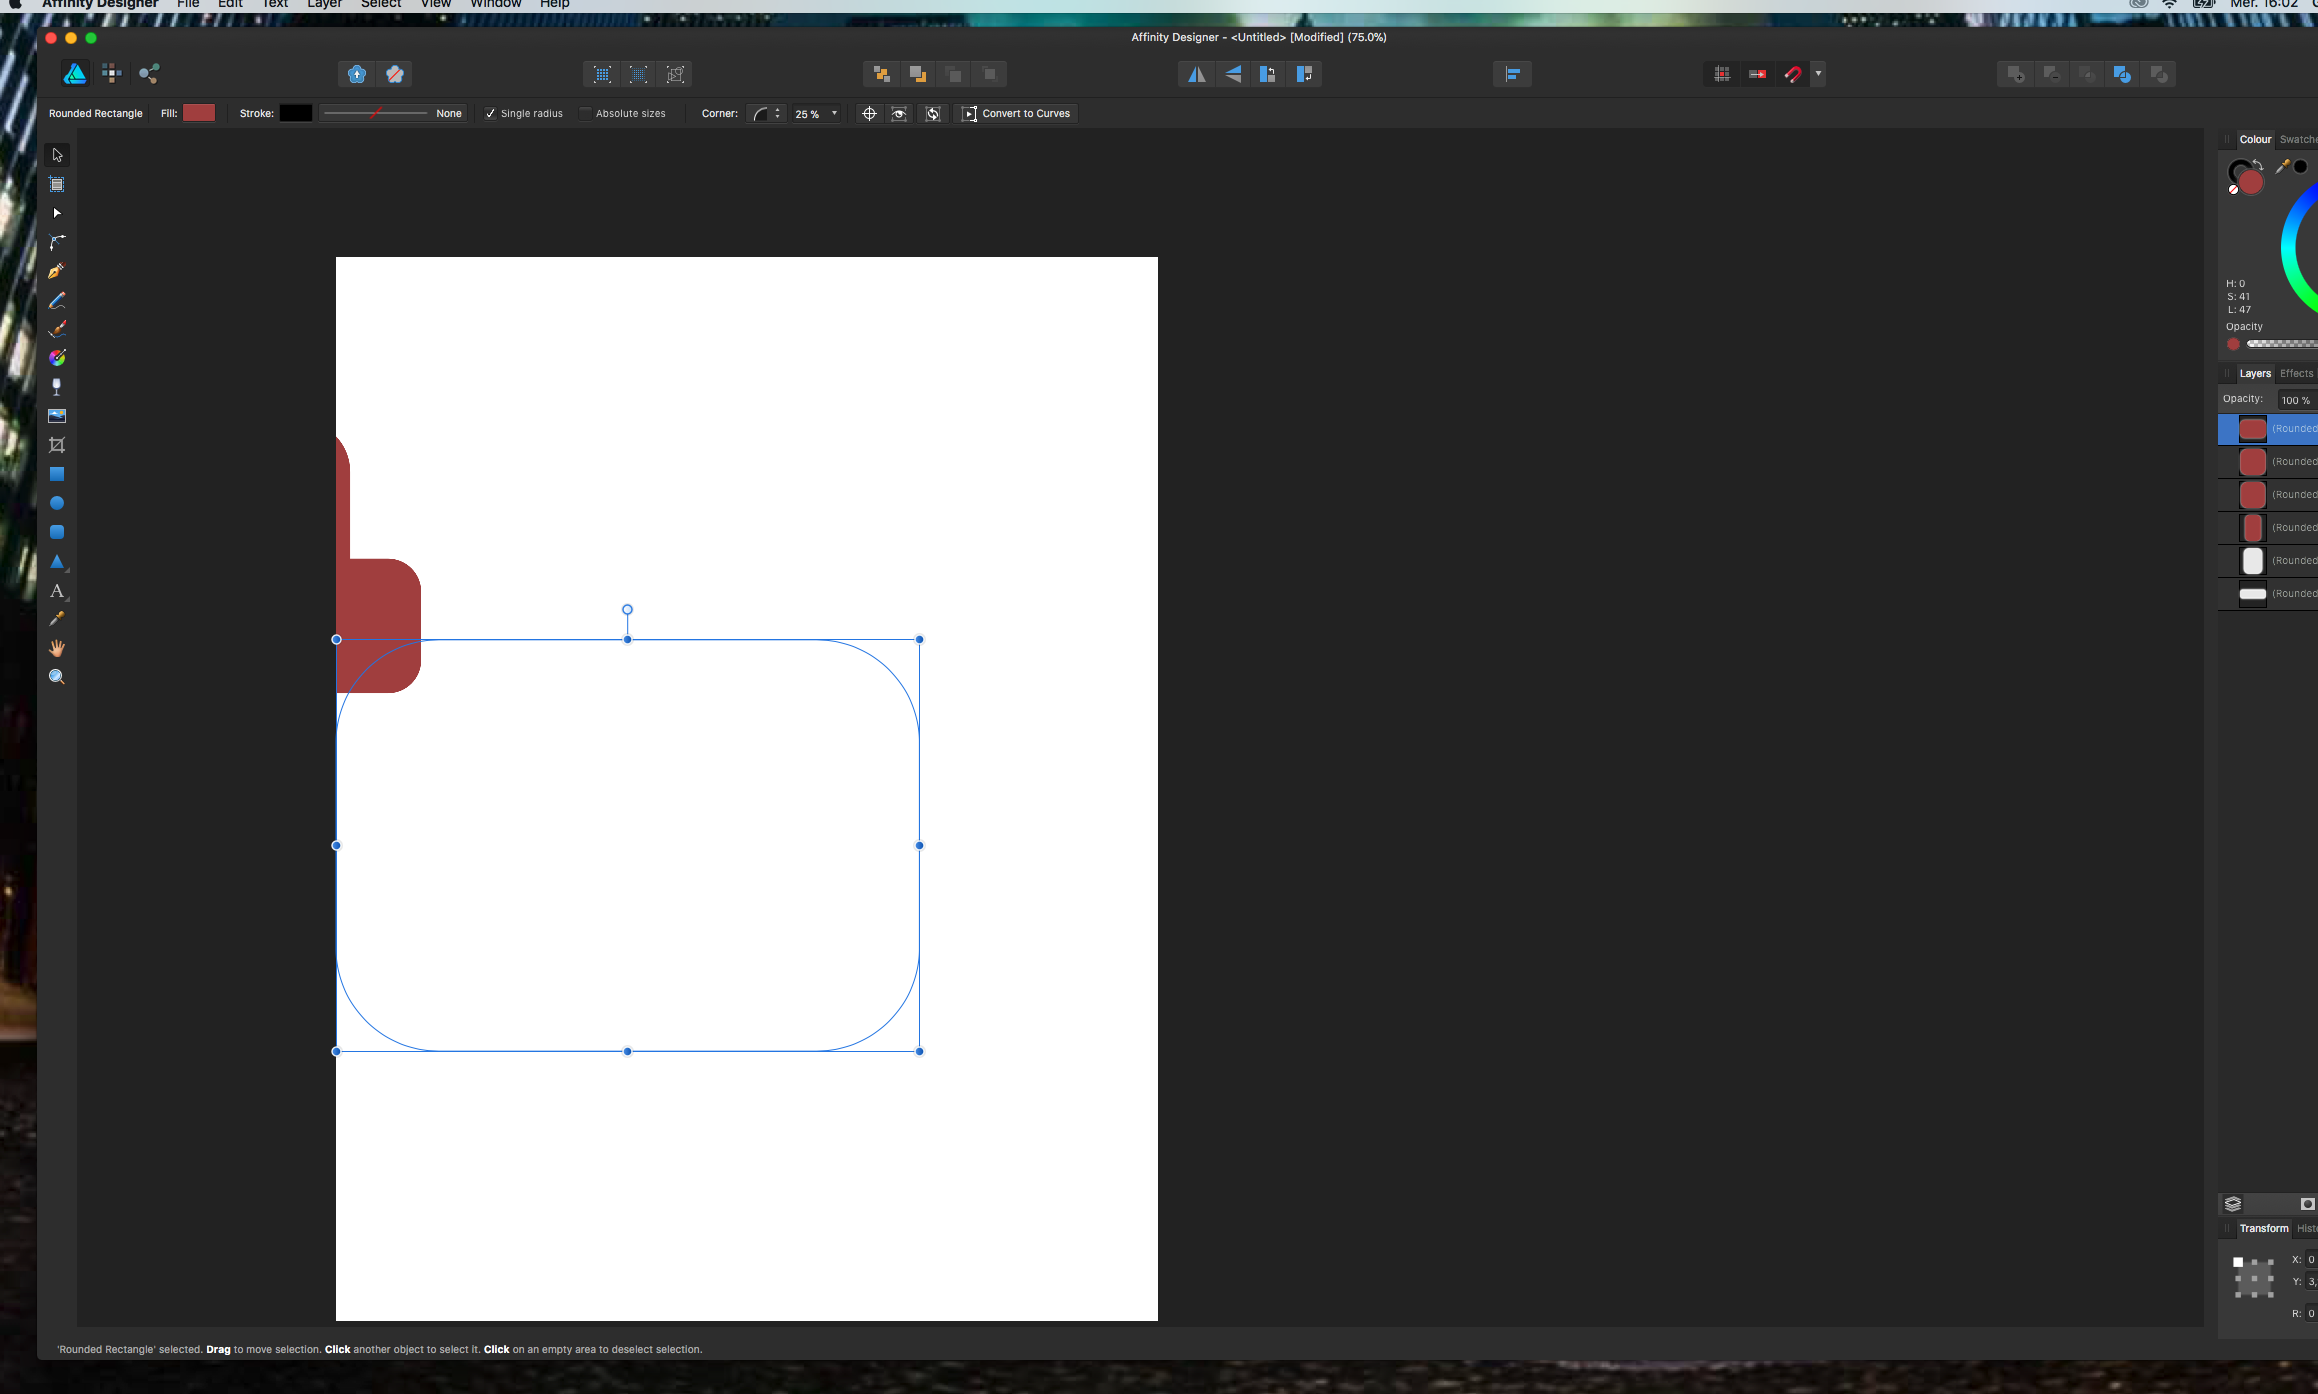The image size is (2318, 1394).
Task: Select the Node tool
Action: point(57,213)
